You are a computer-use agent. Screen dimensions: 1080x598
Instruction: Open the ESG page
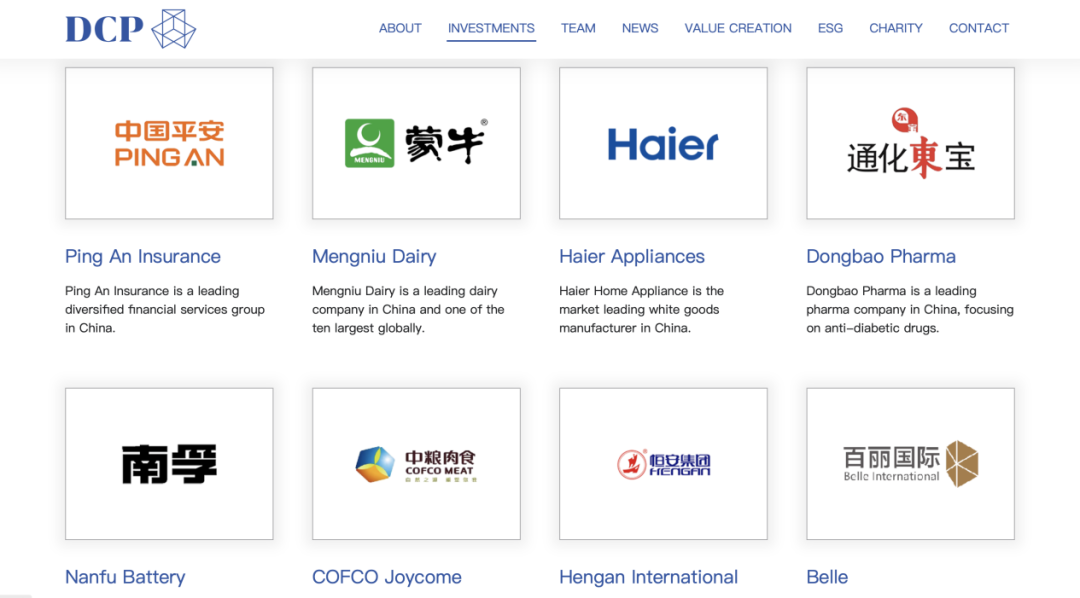pyautogui.click(x=830, y=28)
